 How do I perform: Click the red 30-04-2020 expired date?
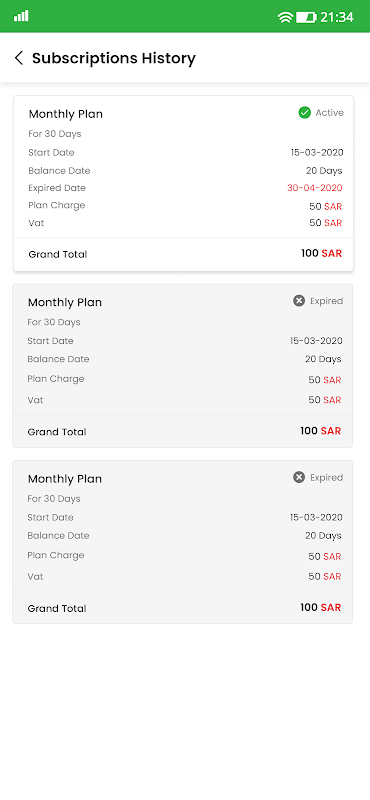(x=315, y=188)
